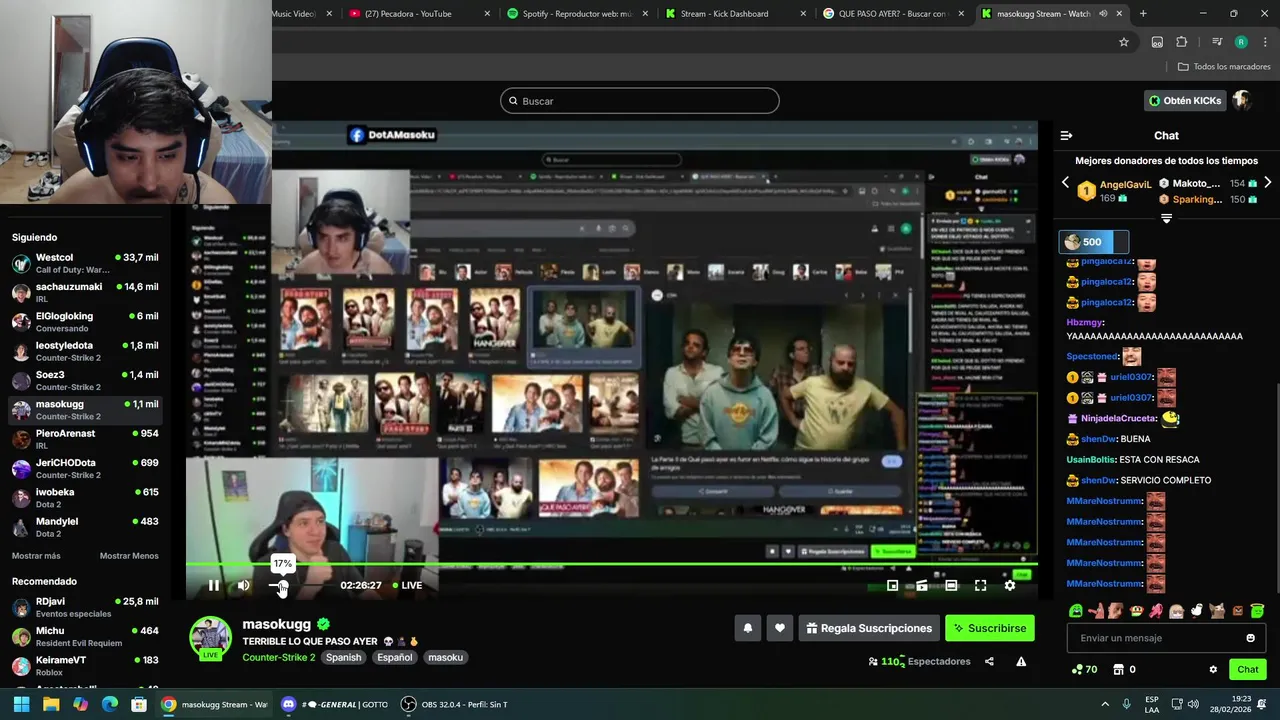
Task: Open ElGlogloking channel in sidebar
Action: coord(85,322)
